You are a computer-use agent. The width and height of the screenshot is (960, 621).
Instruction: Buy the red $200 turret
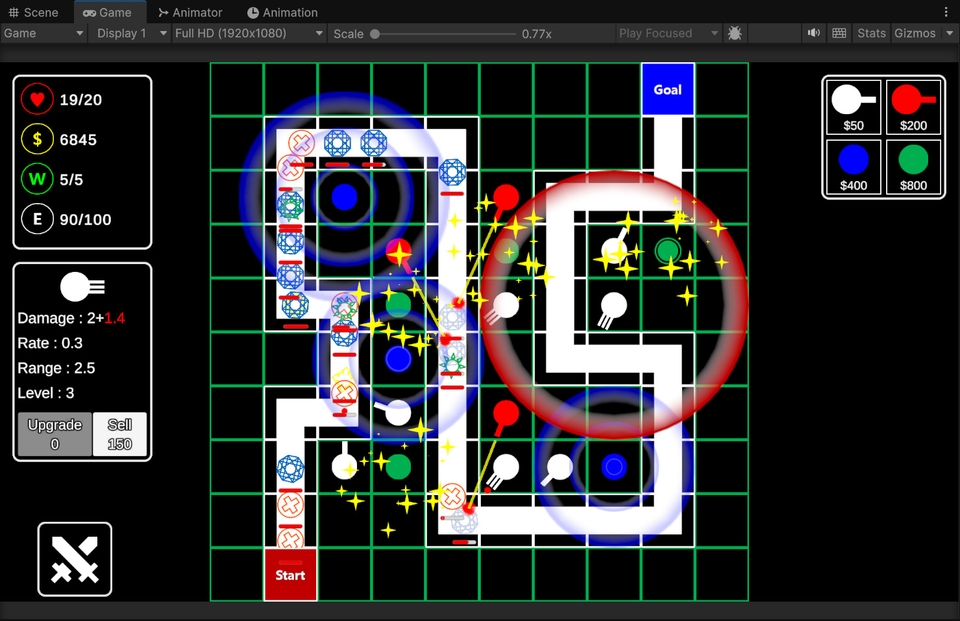point(913,107)
